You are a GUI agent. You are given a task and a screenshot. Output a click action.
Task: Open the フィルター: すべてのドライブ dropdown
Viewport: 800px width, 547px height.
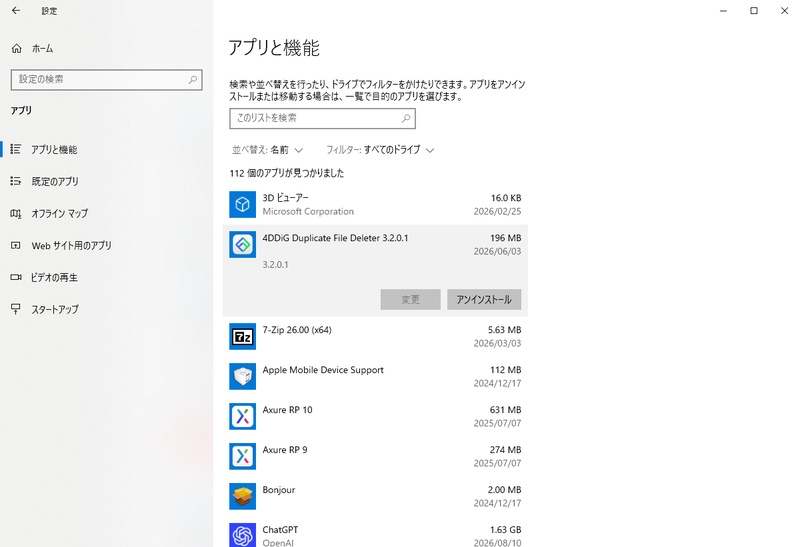click(x=380, y=150)
